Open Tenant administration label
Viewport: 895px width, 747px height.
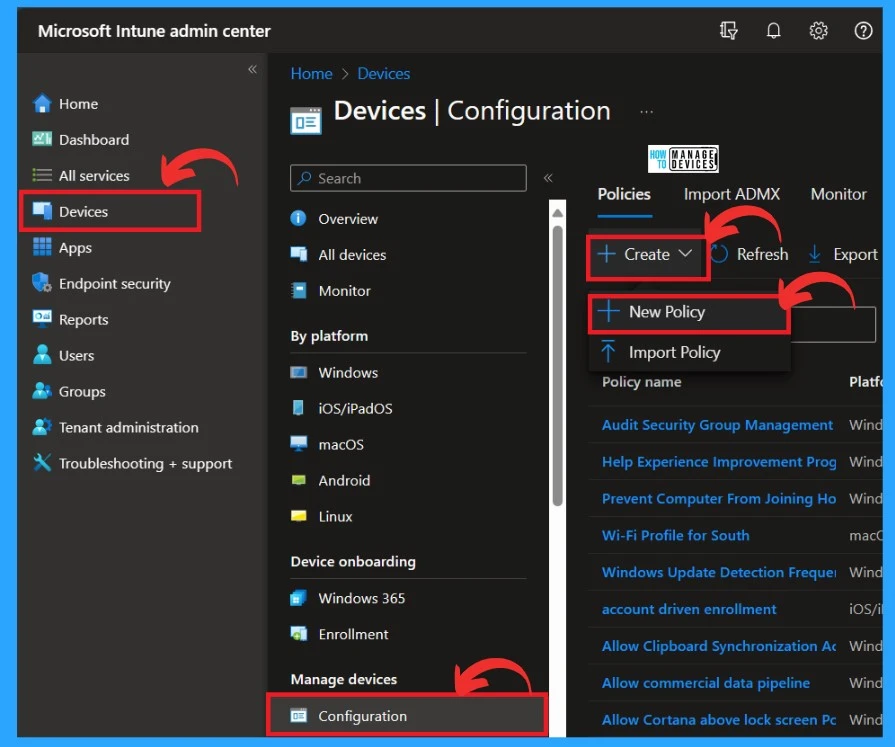(x=128, y=427)
